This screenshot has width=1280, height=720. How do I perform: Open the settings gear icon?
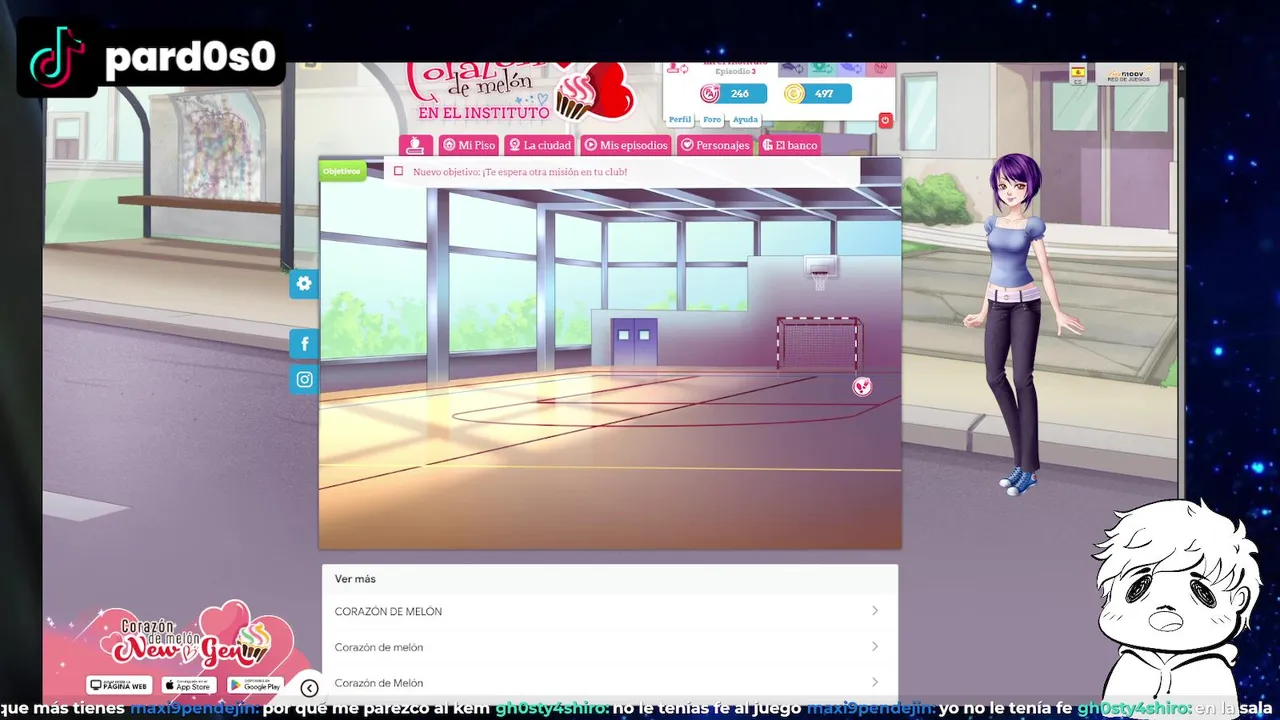(304, 283)
